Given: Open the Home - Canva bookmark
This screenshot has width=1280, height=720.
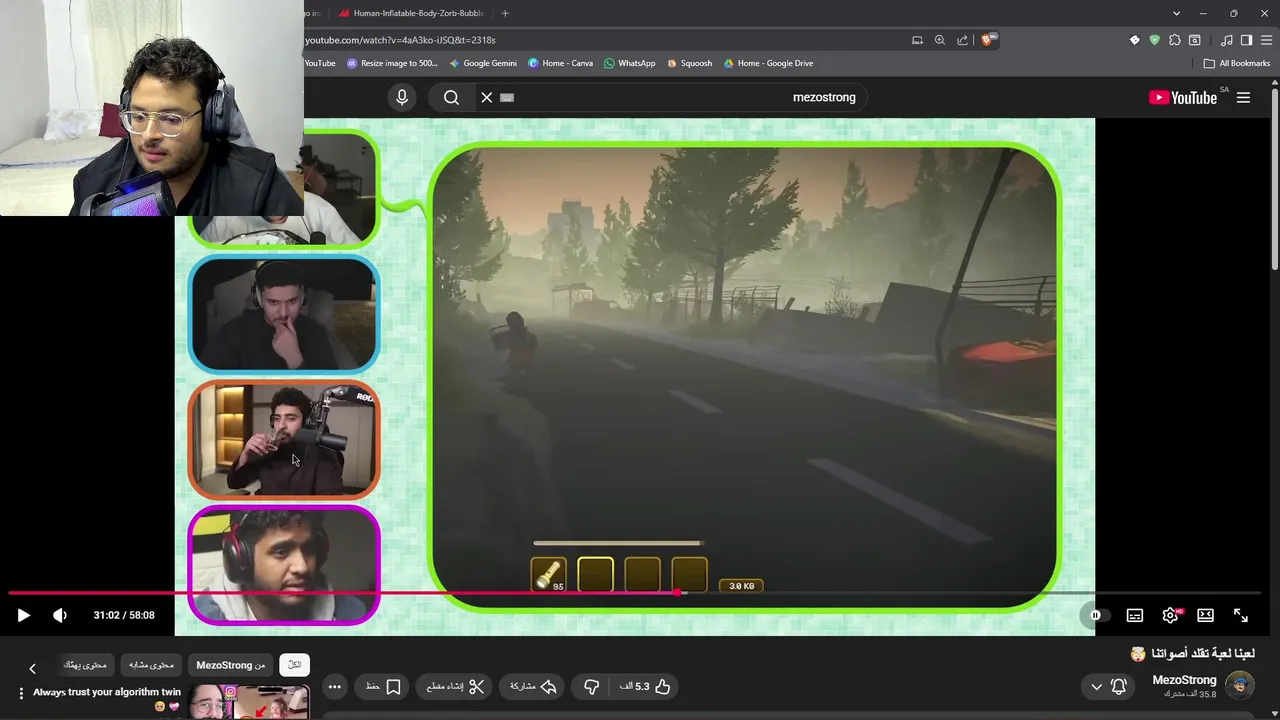Looking at the screenshot, I should coord(560,63).
